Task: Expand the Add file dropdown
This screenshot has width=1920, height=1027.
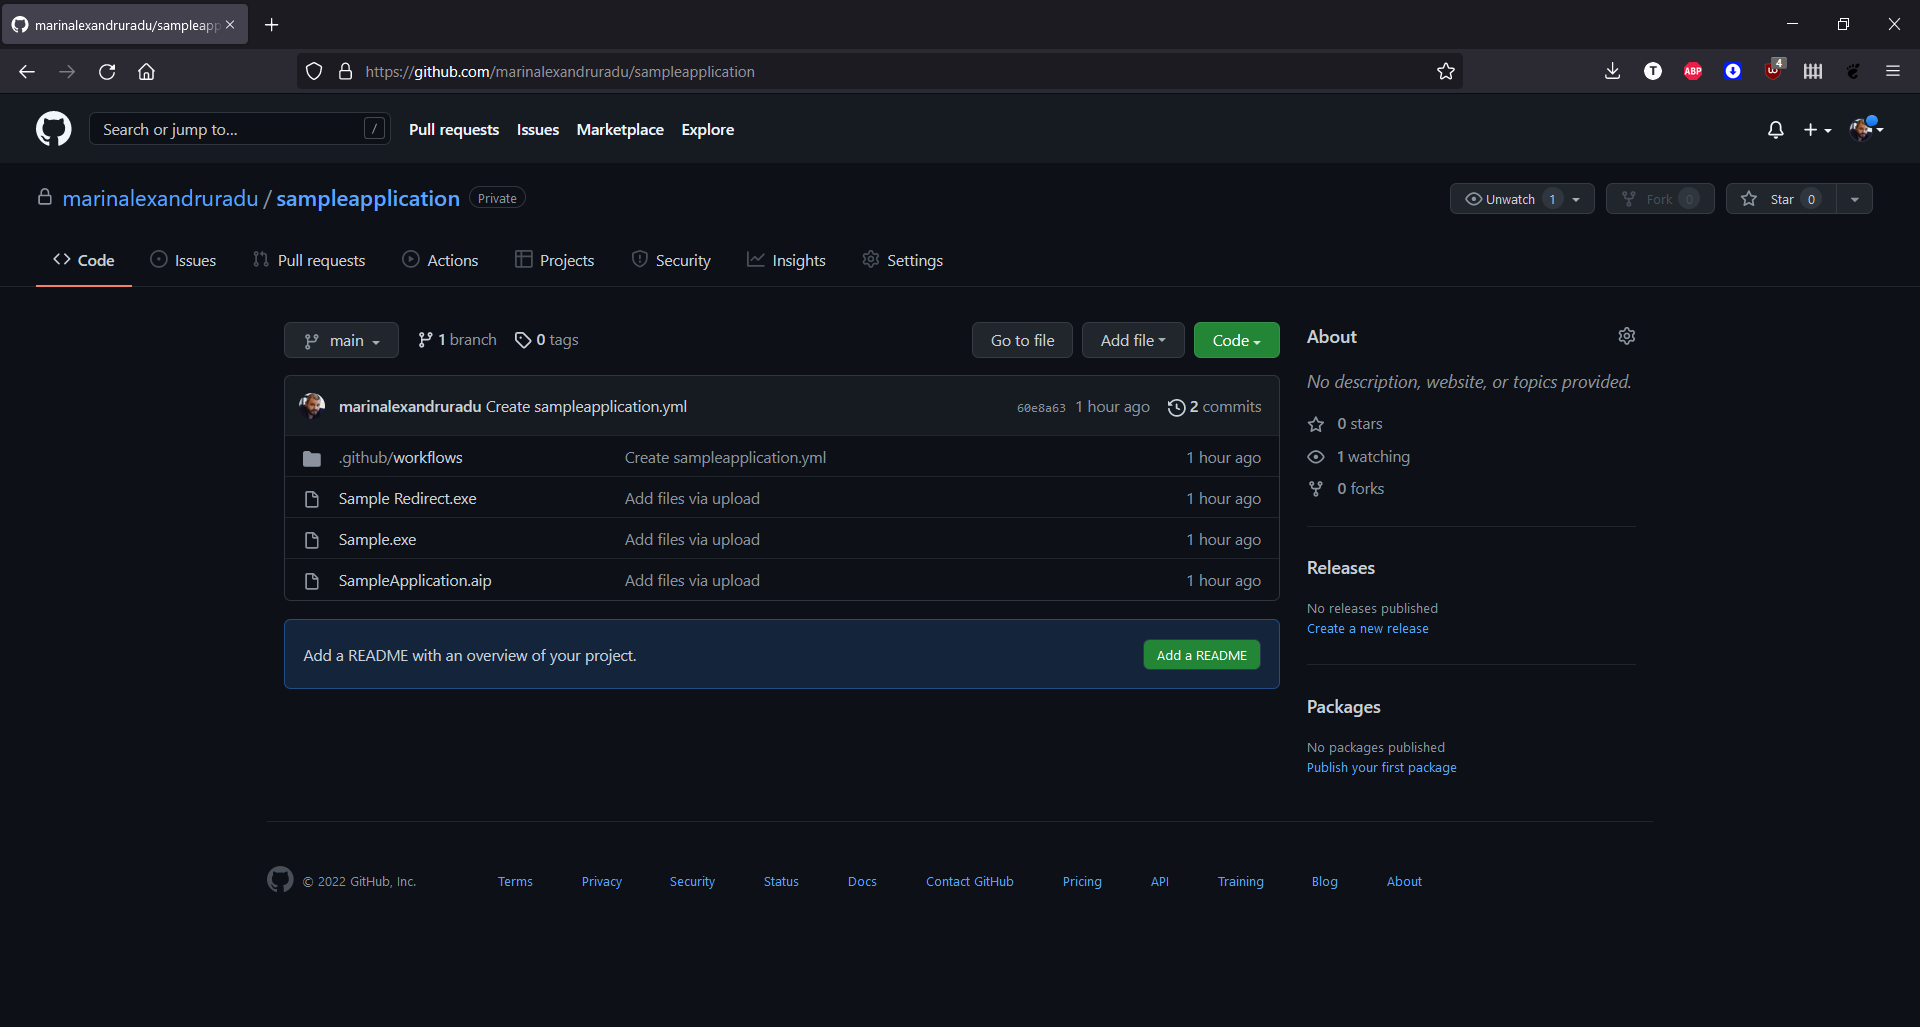Action: (x=1133, y=340)
